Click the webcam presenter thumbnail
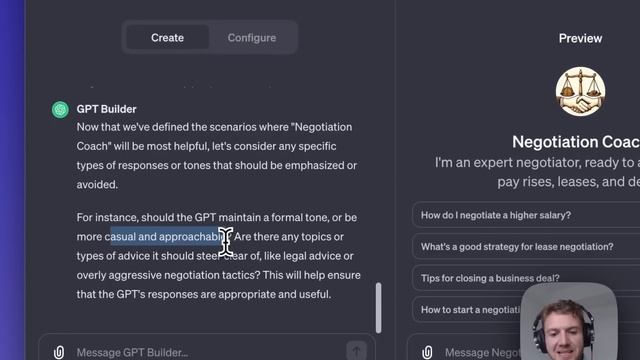640x360 pixels. pos(569,322)
